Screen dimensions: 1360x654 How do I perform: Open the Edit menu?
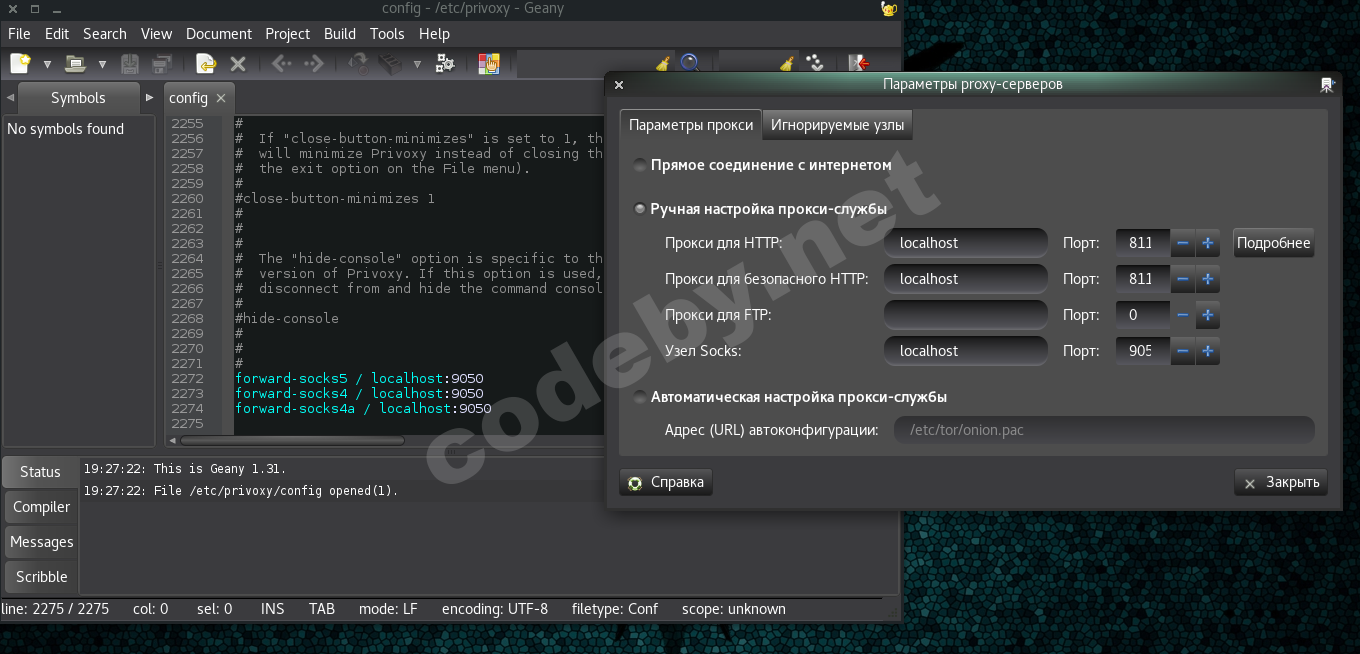(57, 33)
